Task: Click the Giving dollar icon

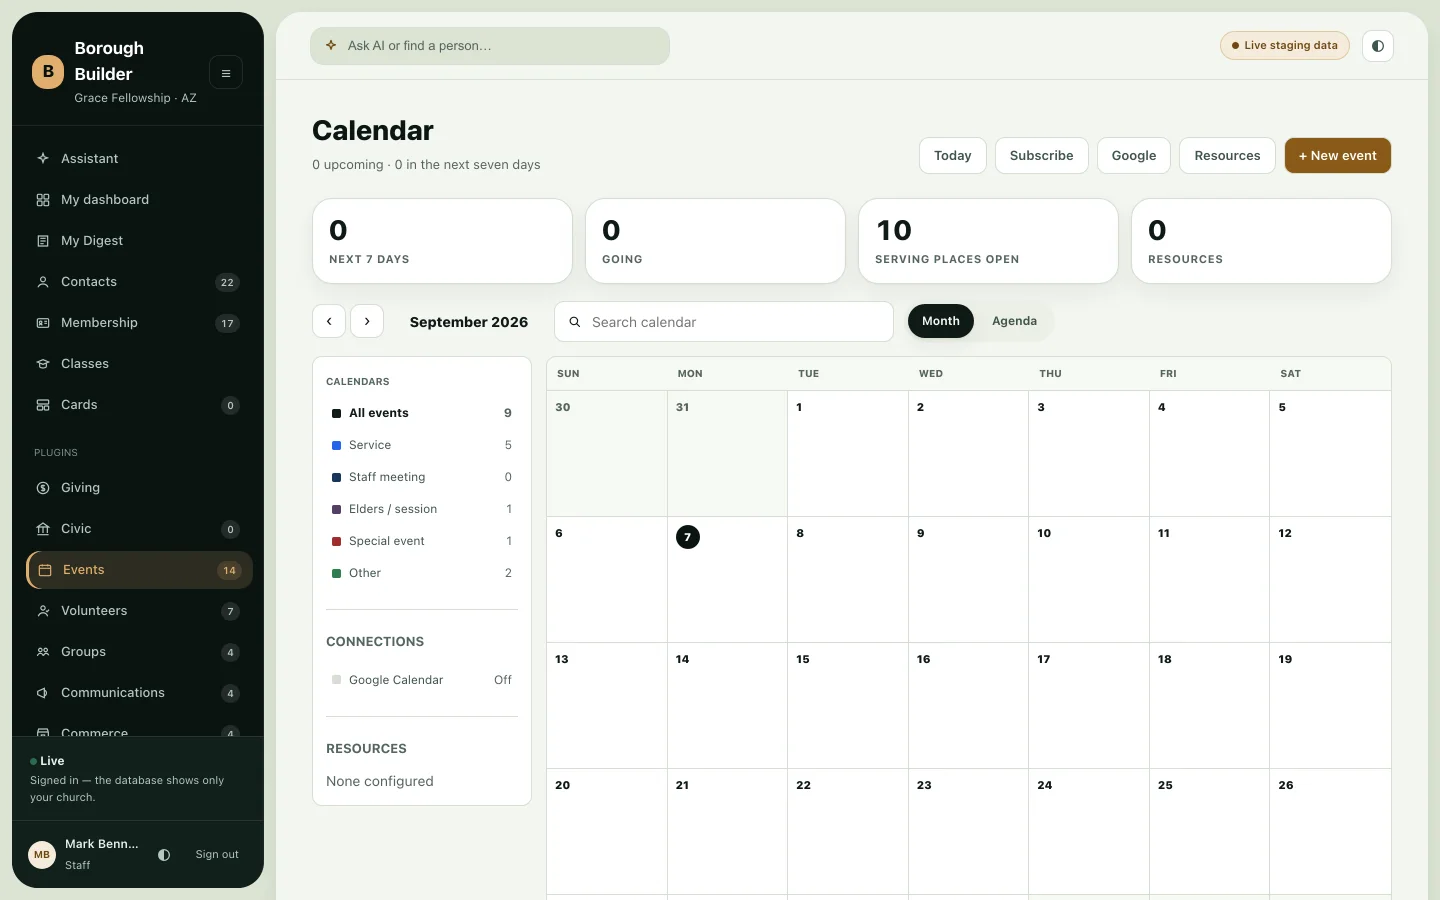Action: [x=43, y=488]
